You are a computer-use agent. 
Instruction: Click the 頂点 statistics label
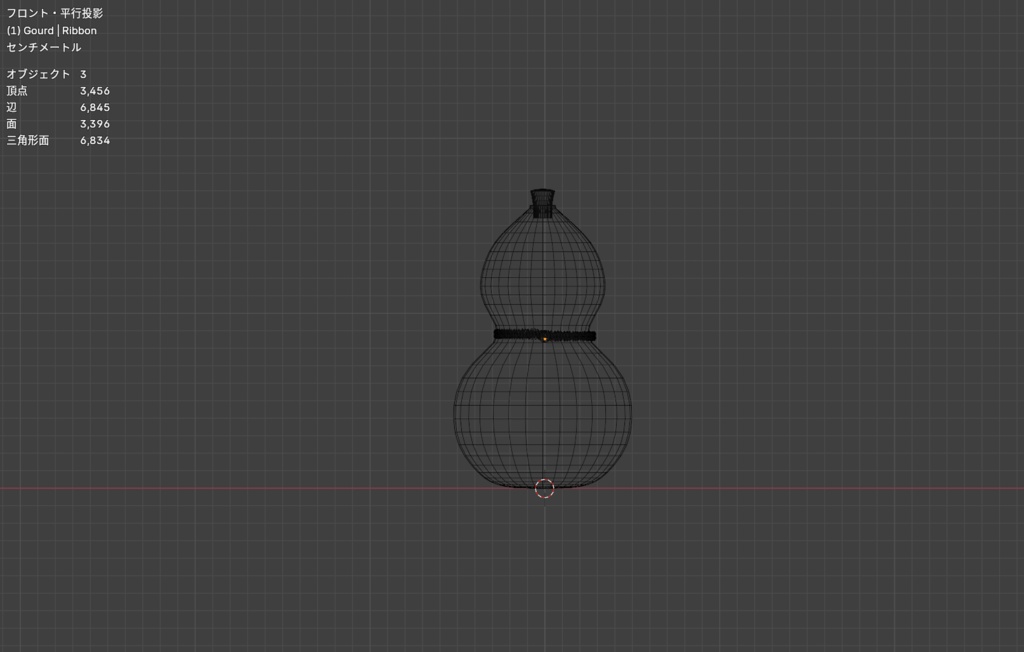click(17, 91)
